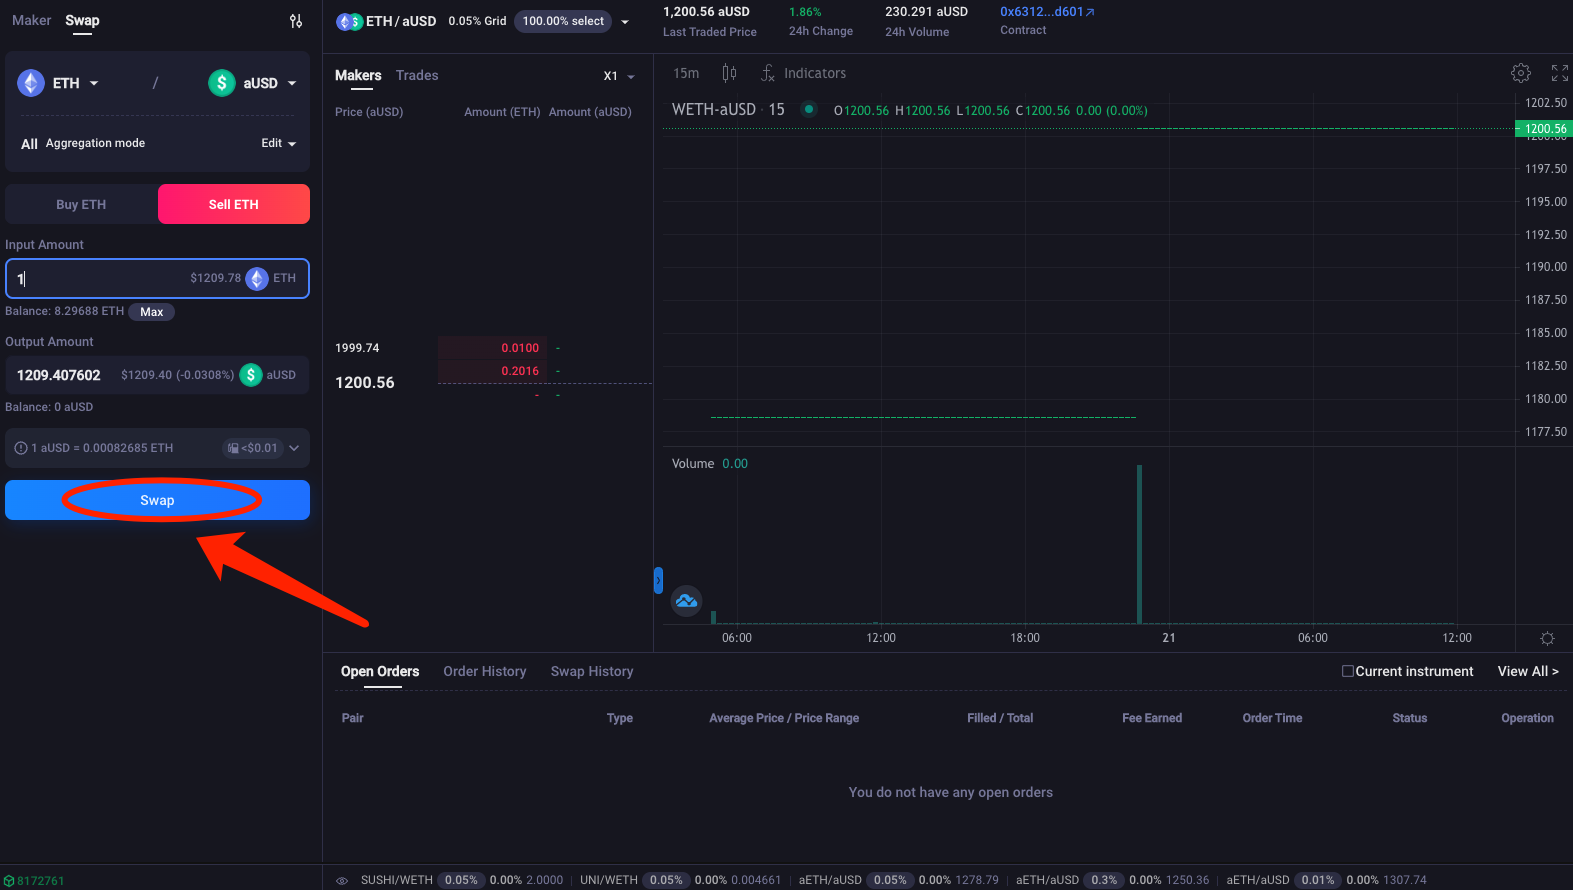1573x890 pixels.
Task: Switch to Buy ETH mode
Action: (81, 204)
